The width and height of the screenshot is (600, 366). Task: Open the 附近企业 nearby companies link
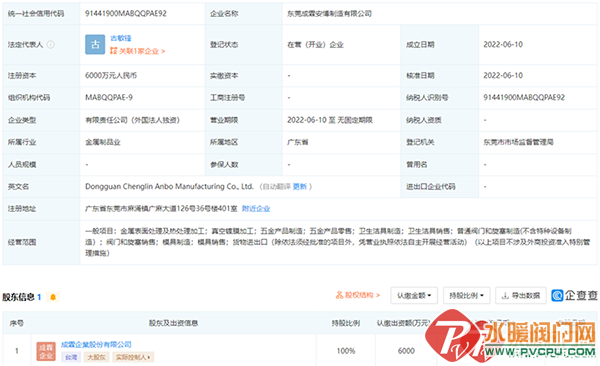click(x=256, y=209)
